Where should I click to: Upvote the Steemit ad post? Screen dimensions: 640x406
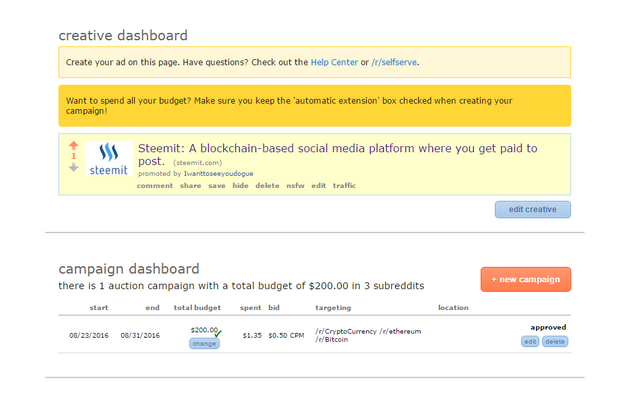[x=73, y=145]
